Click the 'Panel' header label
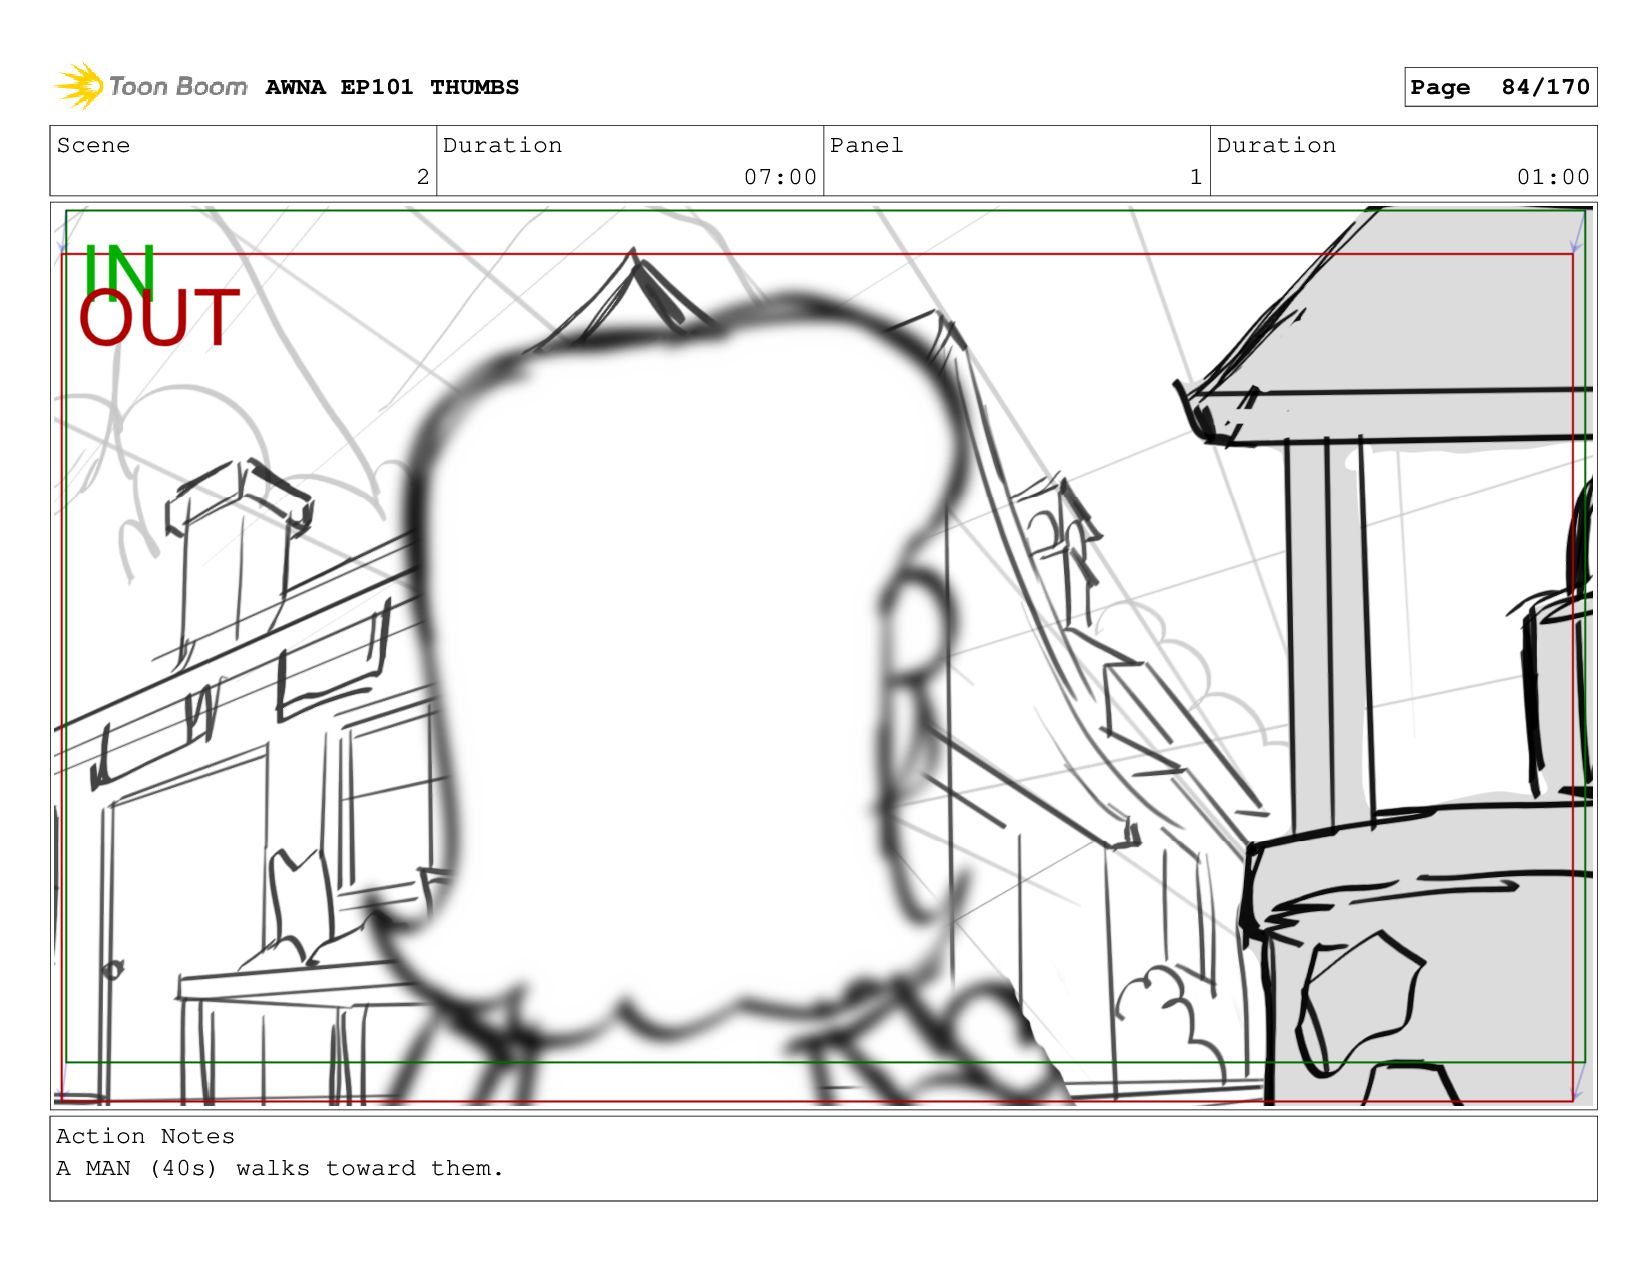1648x1276 pixels. click(x=866, y=145)
